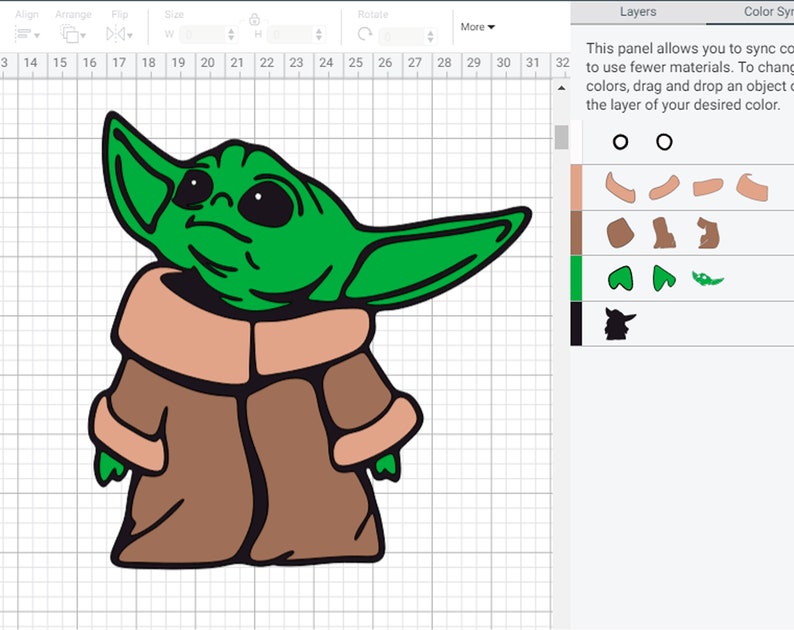Select the black silhouette layer thumbnail
The width and height of the screenshot is (794, 630).
(620, 324)
